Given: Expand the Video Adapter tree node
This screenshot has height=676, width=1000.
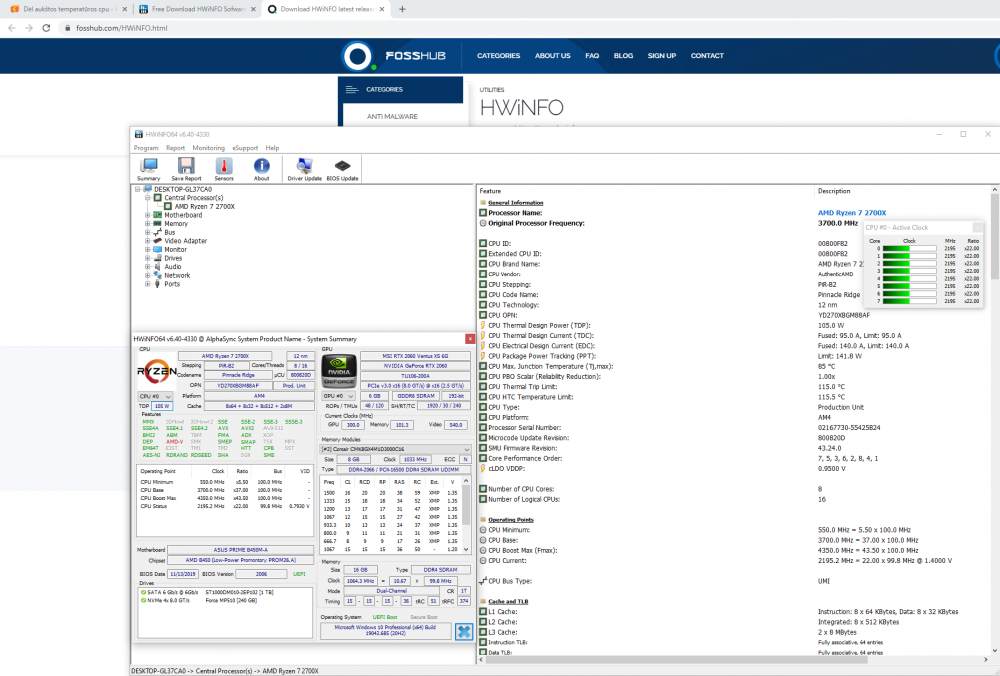Looking at the screenshot, I should pyautogui.click(x=148, y=241).
